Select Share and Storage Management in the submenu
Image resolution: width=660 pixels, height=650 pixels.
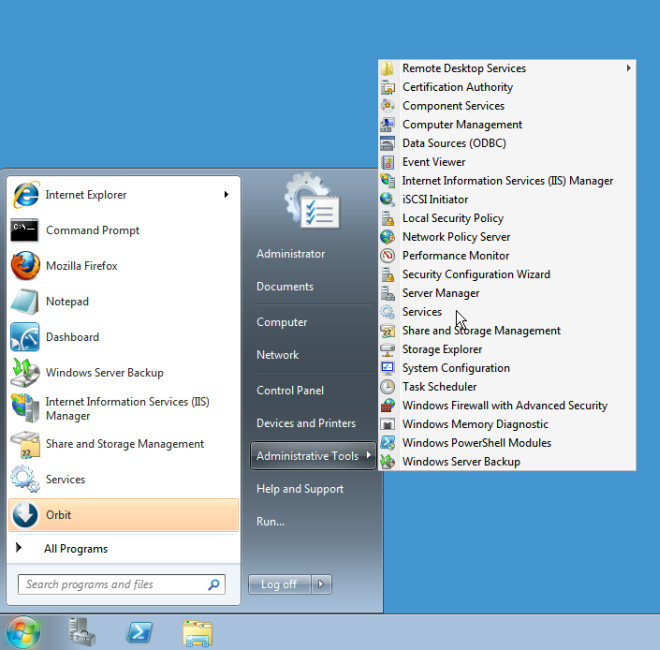coord(507,330)
